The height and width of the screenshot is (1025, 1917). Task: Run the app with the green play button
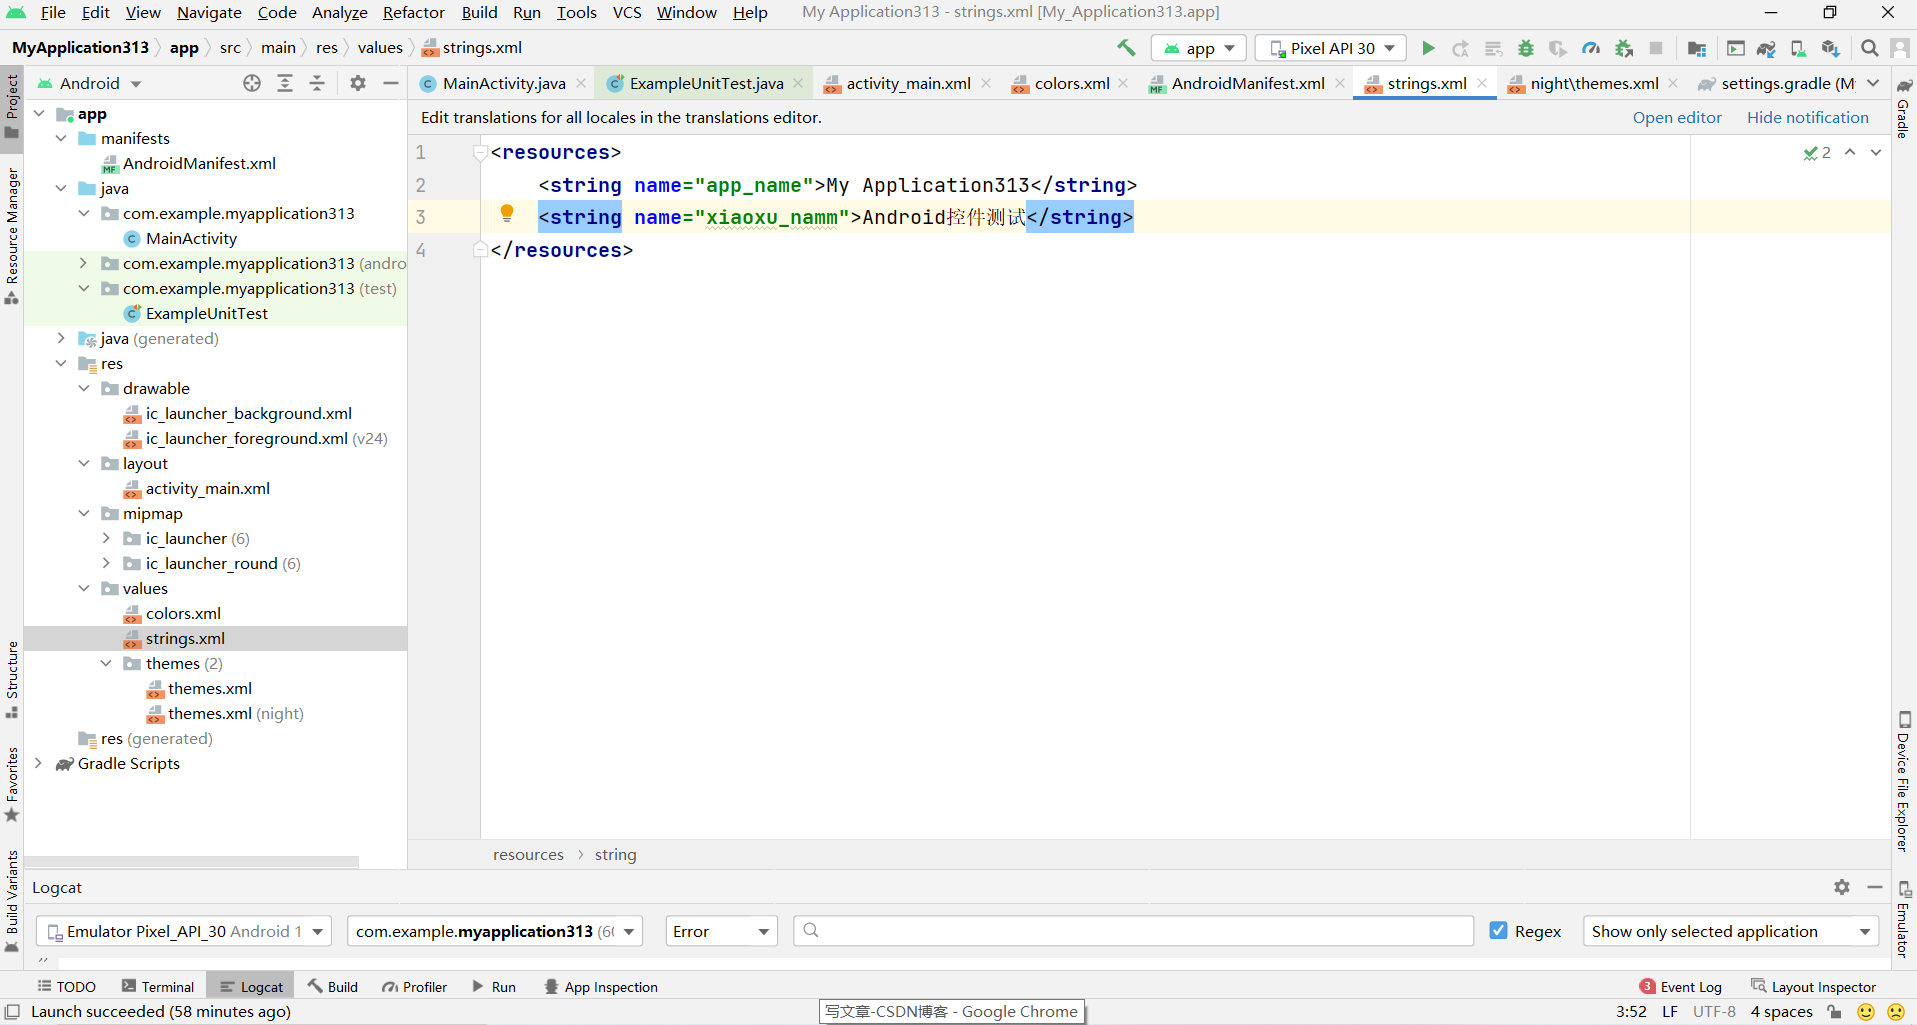[x=1428, y=48]
